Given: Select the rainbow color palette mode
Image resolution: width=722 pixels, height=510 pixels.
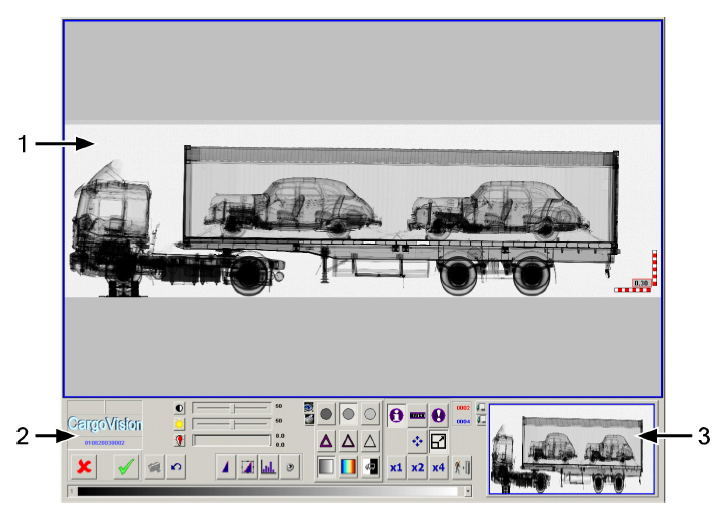Looking at the screenshot, I should [348, 467].
